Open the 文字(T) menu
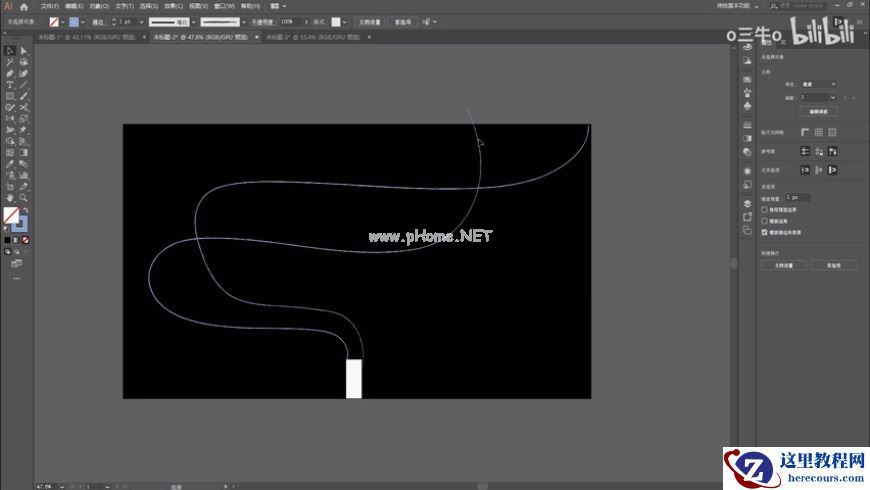 click(x=124, y=6)
